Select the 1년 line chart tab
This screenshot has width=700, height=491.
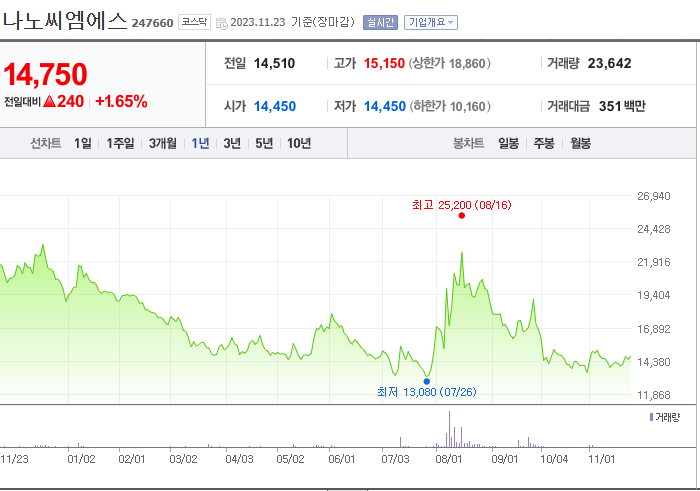[200, 143]
